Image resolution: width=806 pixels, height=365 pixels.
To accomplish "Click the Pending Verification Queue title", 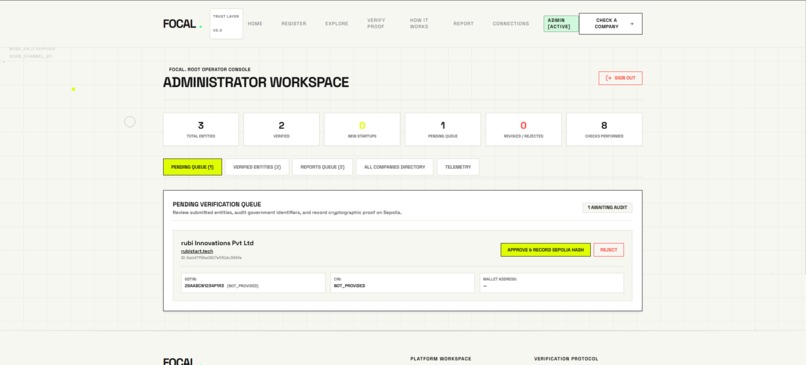I will point(217,205).
